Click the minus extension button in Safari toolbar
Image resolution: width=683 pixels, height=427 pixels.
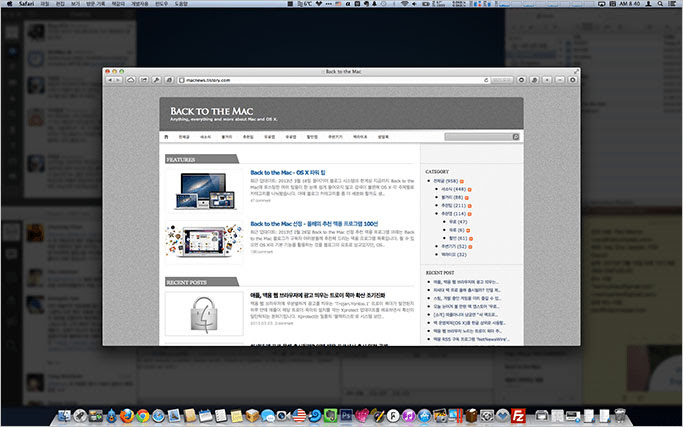560,80
